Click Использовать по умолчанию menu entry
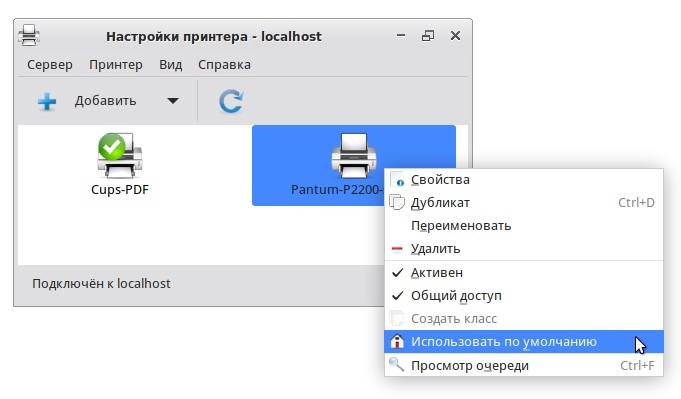The image size is (681, 399). click(x=524, y=342)
